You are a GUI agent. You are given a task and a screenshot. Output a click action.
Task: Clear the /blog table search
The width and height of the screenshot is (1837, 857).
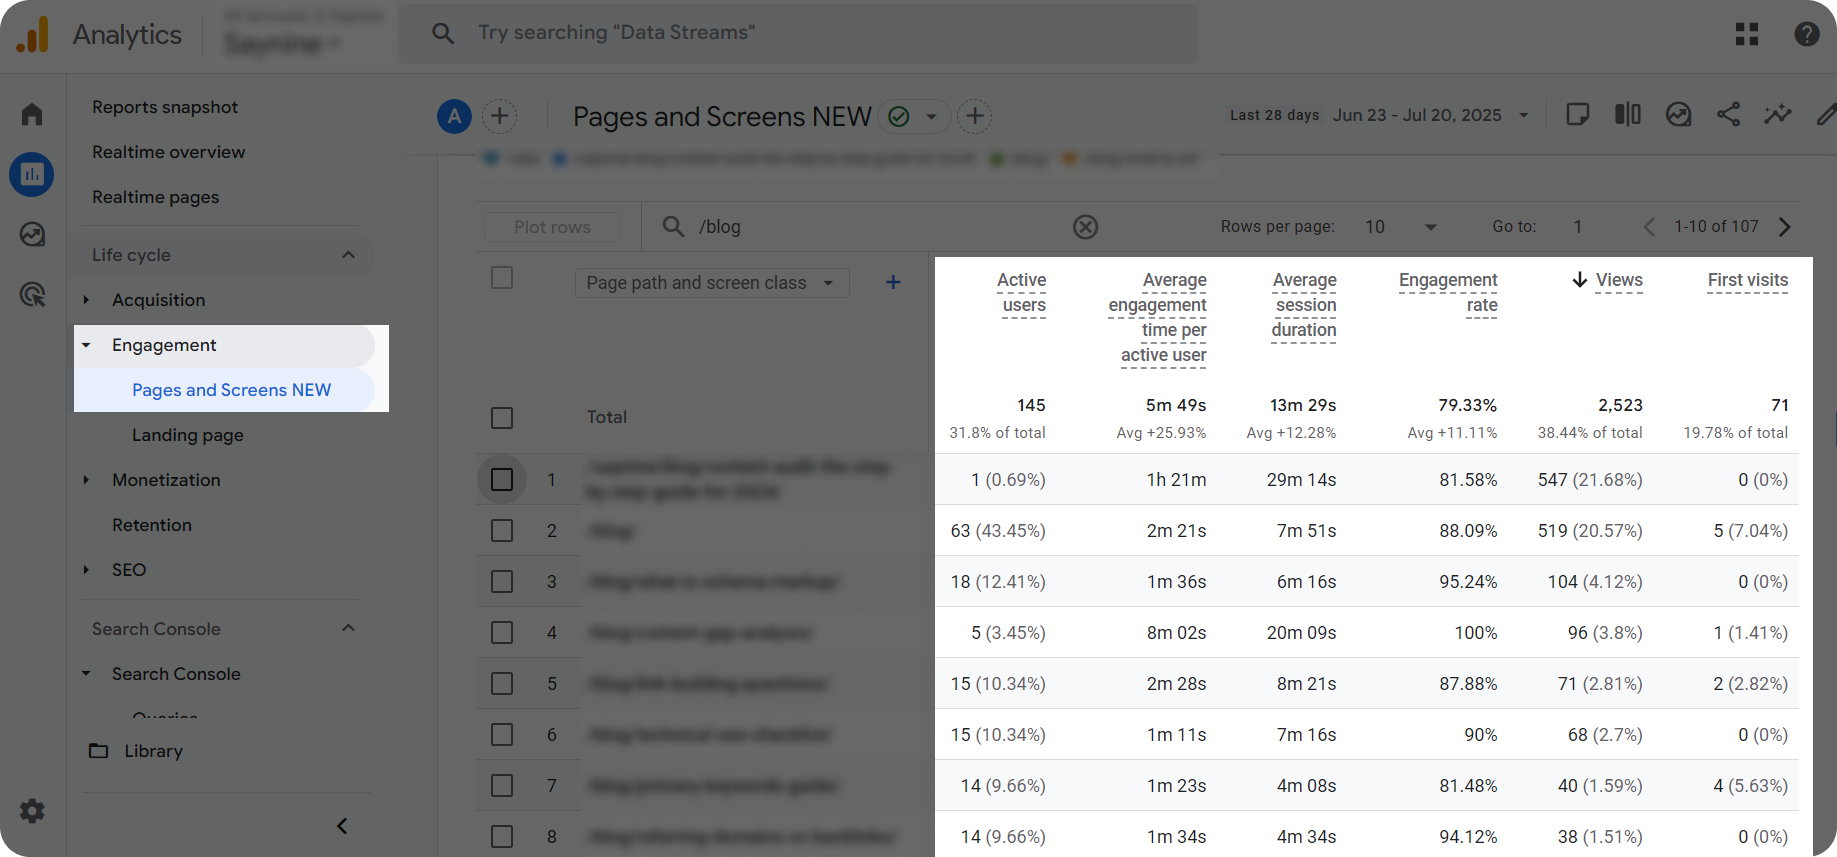[1085, 227]
